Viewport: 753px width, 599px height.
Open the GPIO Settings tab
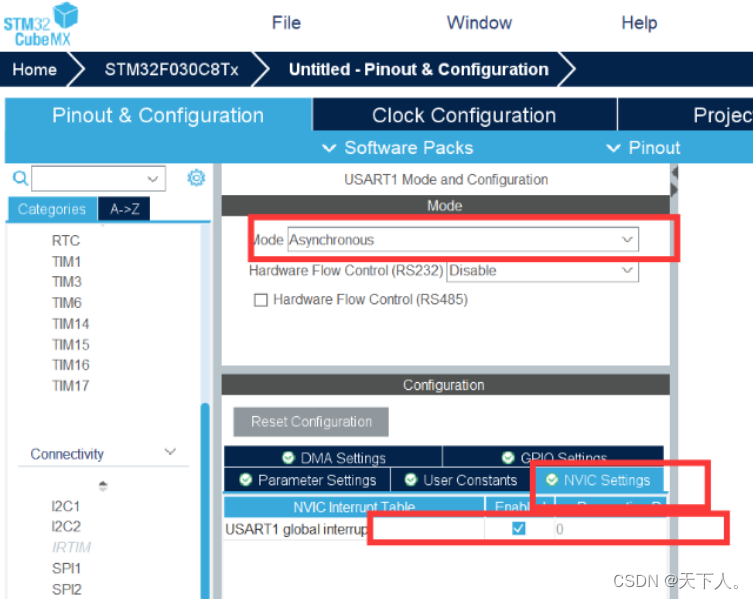[553, 456]
